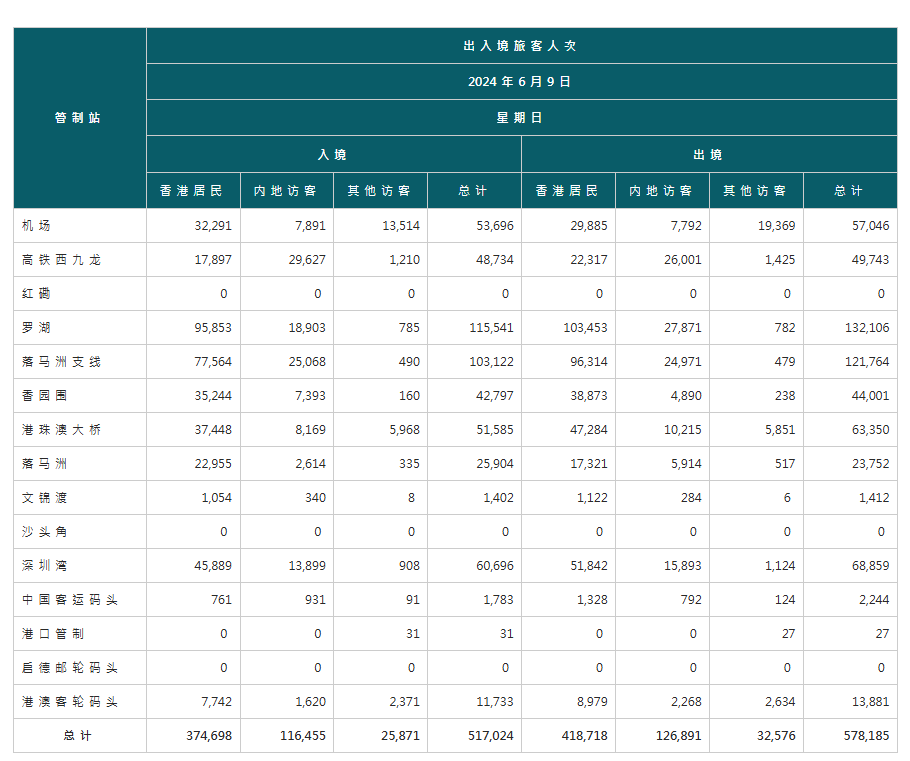Select the cell showing 13,881
Viewport: 910px width, 761px height.
(850, 702)
